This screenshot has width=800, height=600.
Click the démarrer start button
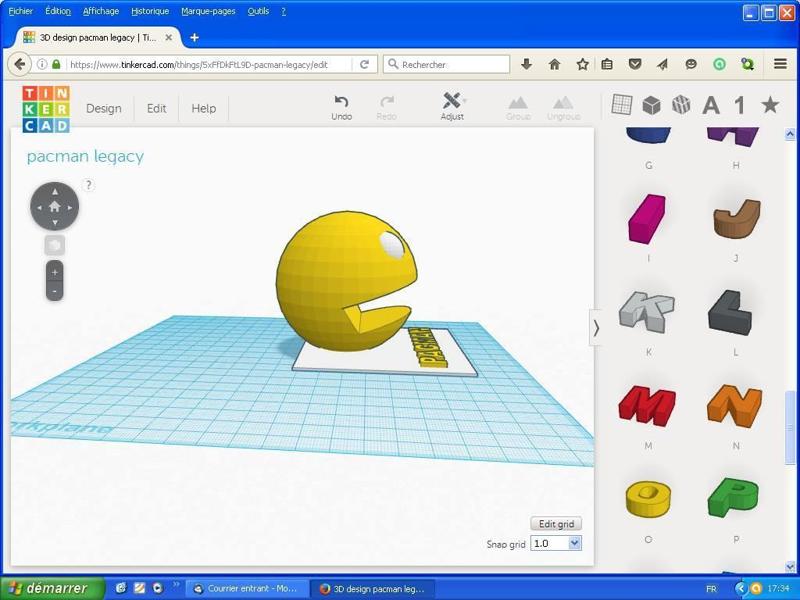(x=52, y=588)
